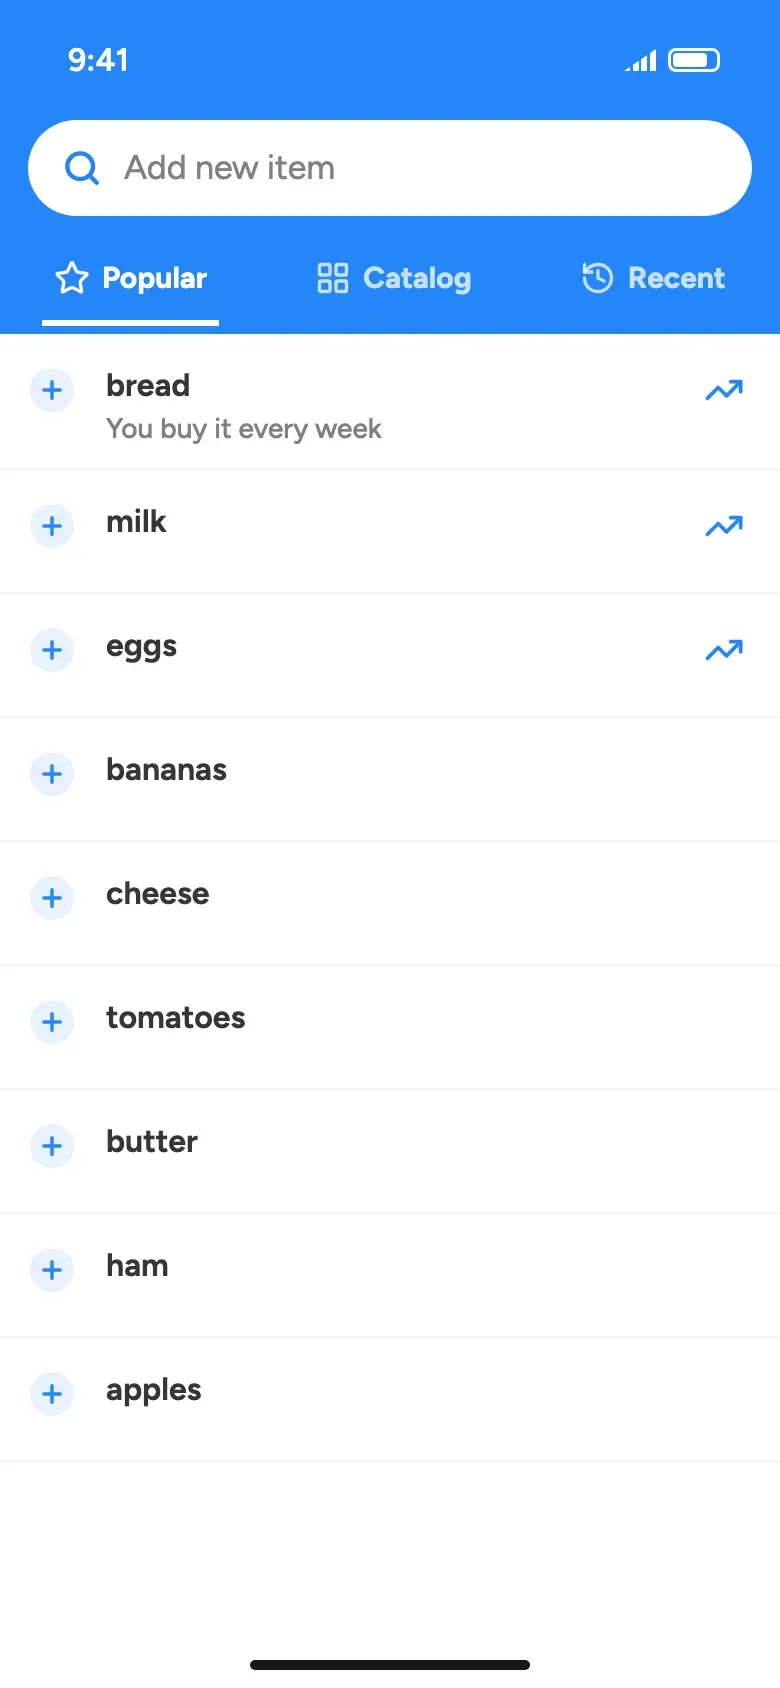Switch to the Catalog tab
Image resolution: width=780 pixels, height=1688 pixels.
tap(393, 278)
